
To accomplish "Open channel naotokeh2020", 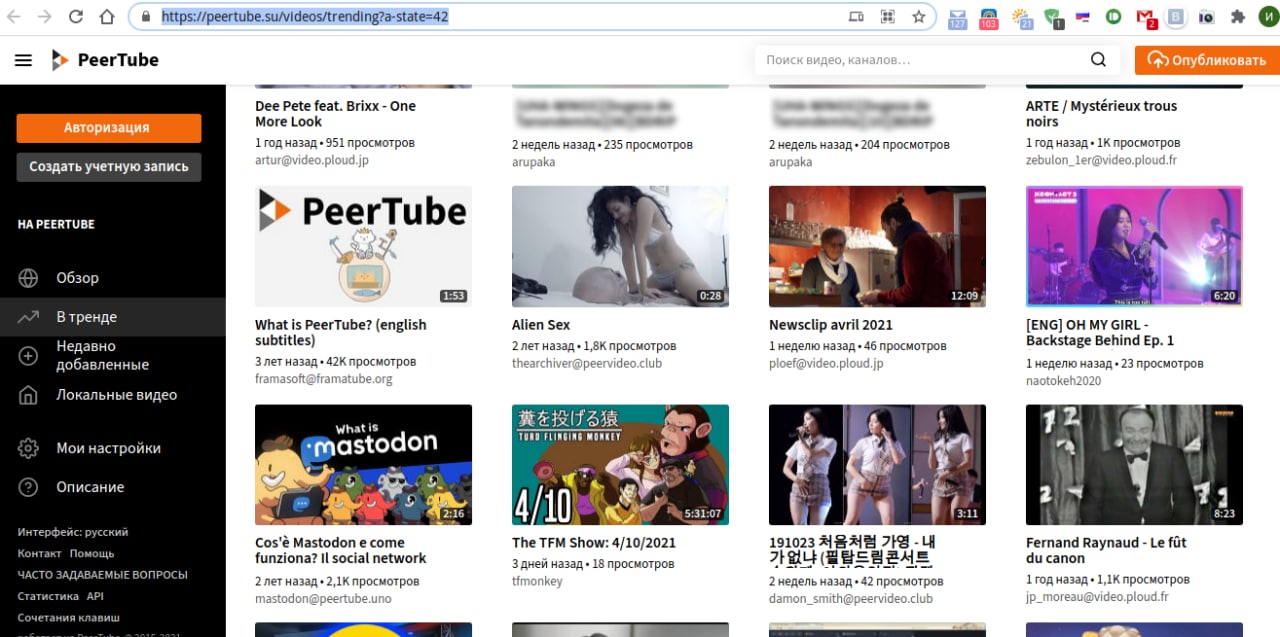I will click(1063, 380).
